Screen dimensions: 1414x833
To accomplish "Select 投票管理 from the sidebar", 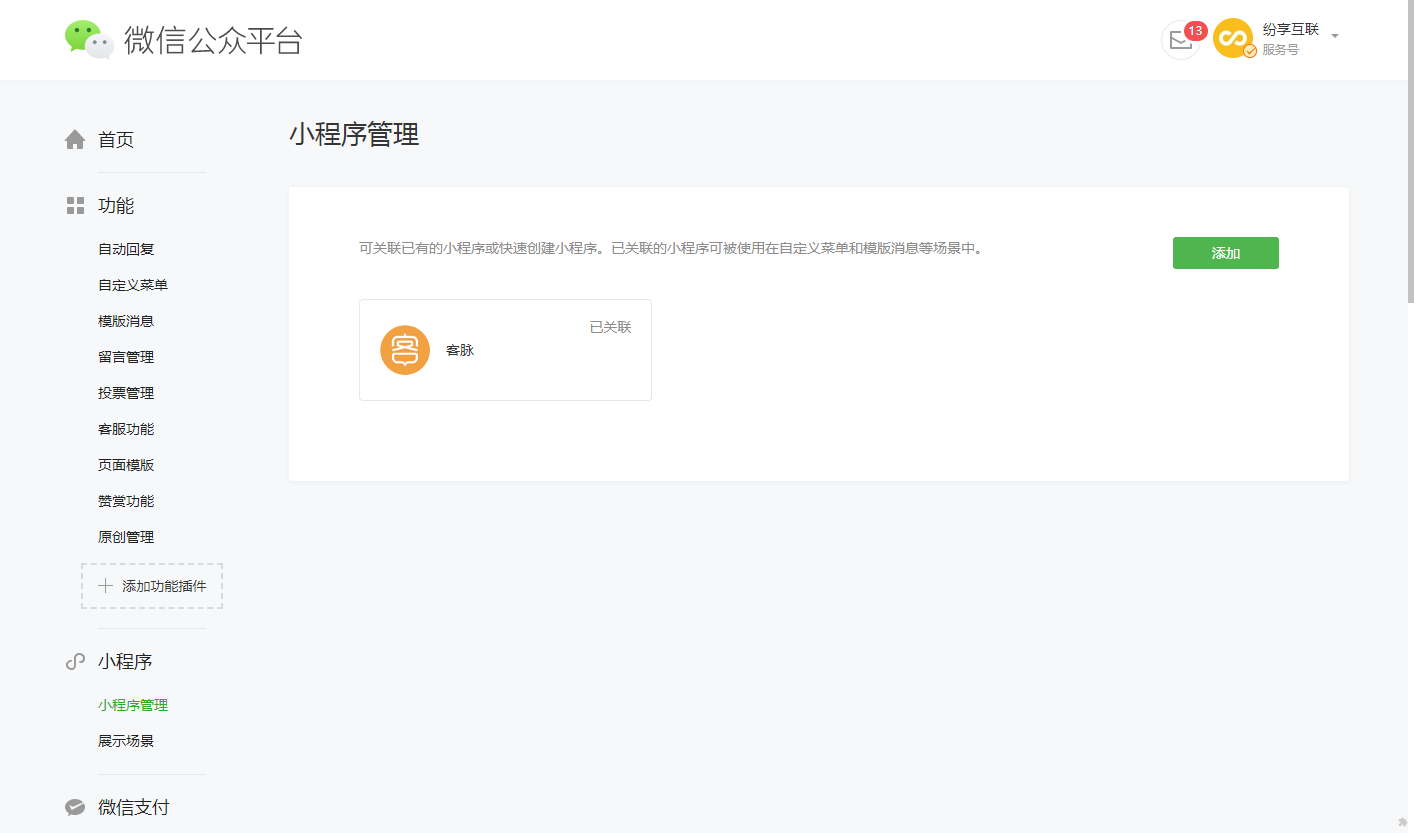I will point(126,393).
